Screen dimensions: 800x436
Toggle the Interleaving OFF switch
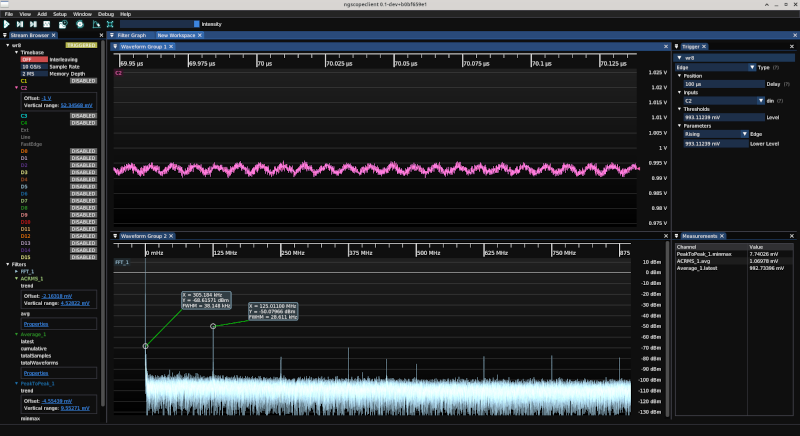(x=34, y=60)
